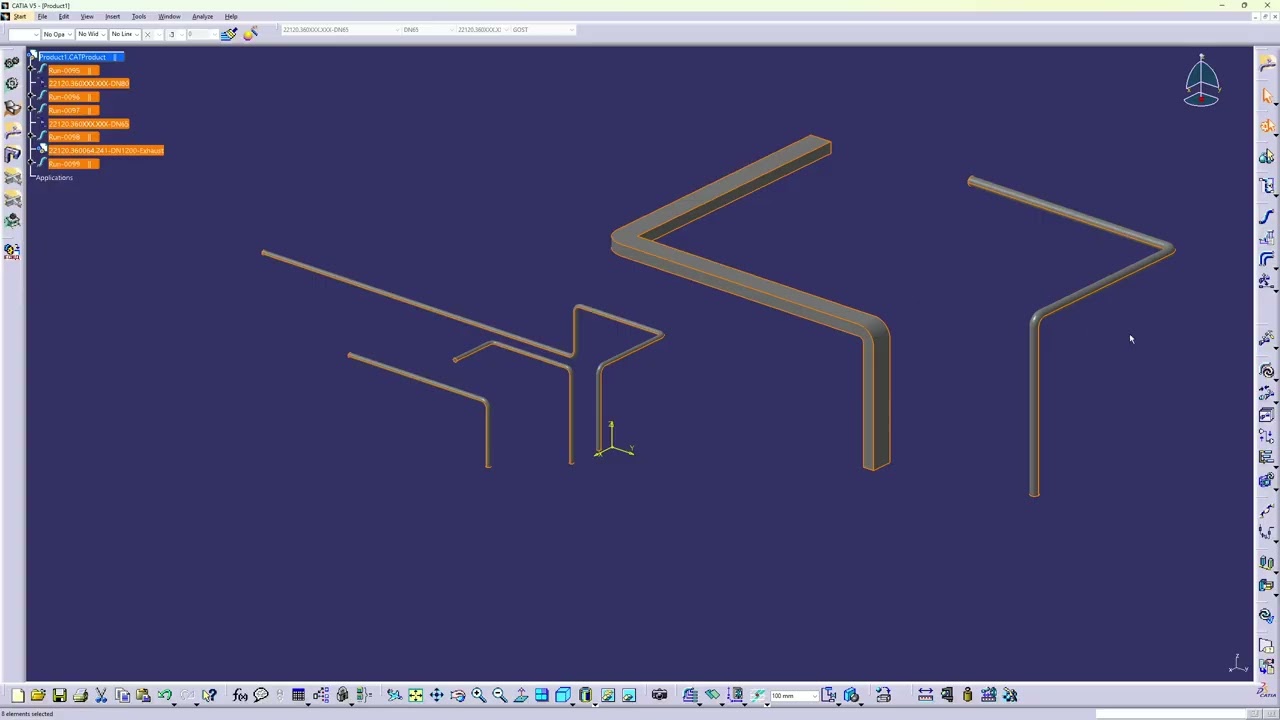Click the New document icon
Image resolution: width=1280 pixels, height=720 pixels.
pos(17,695)
